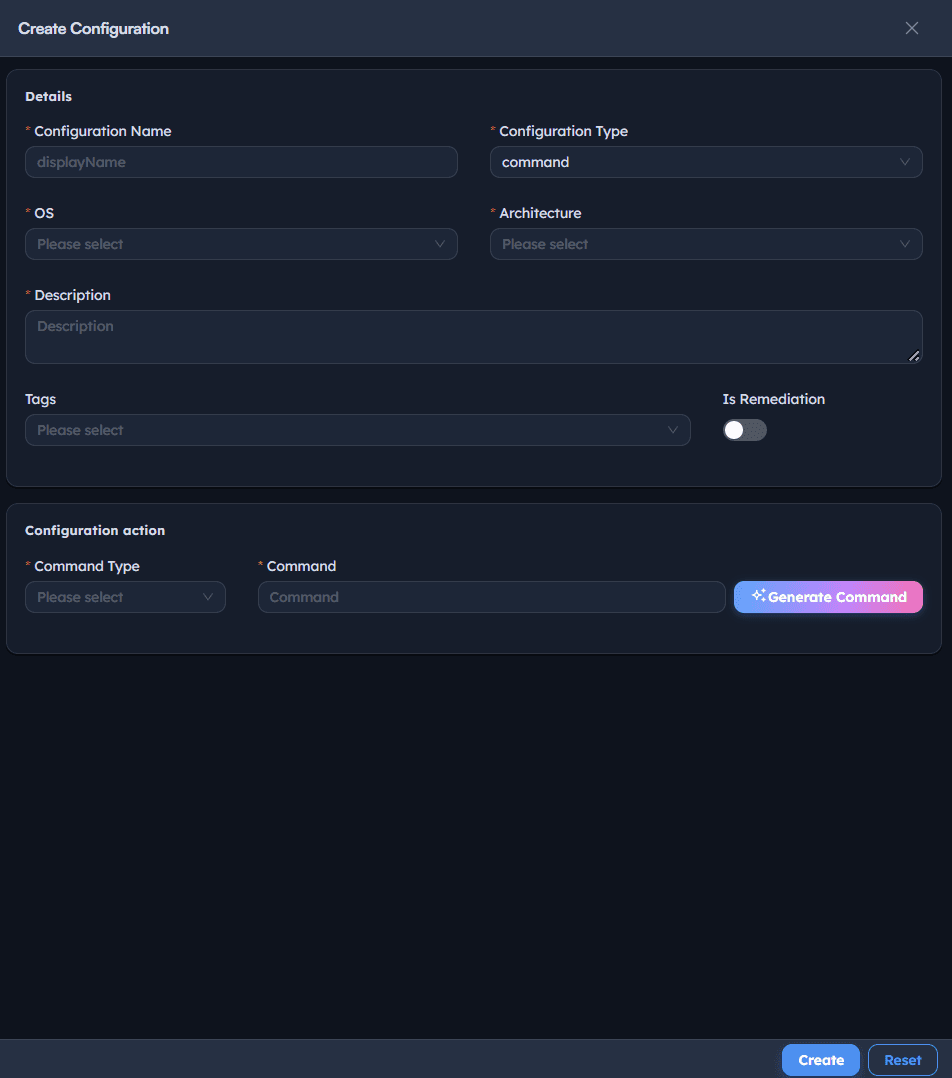
Task: Click the Command input field
Action: (491, 597)
